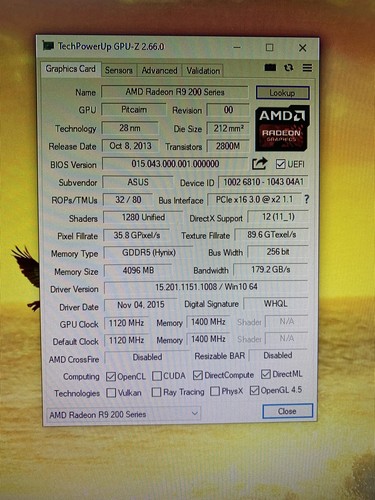Screen dimensions: 375x500
Task: Toggle the PhysX checkbox
Action: [x=215, y=391]
